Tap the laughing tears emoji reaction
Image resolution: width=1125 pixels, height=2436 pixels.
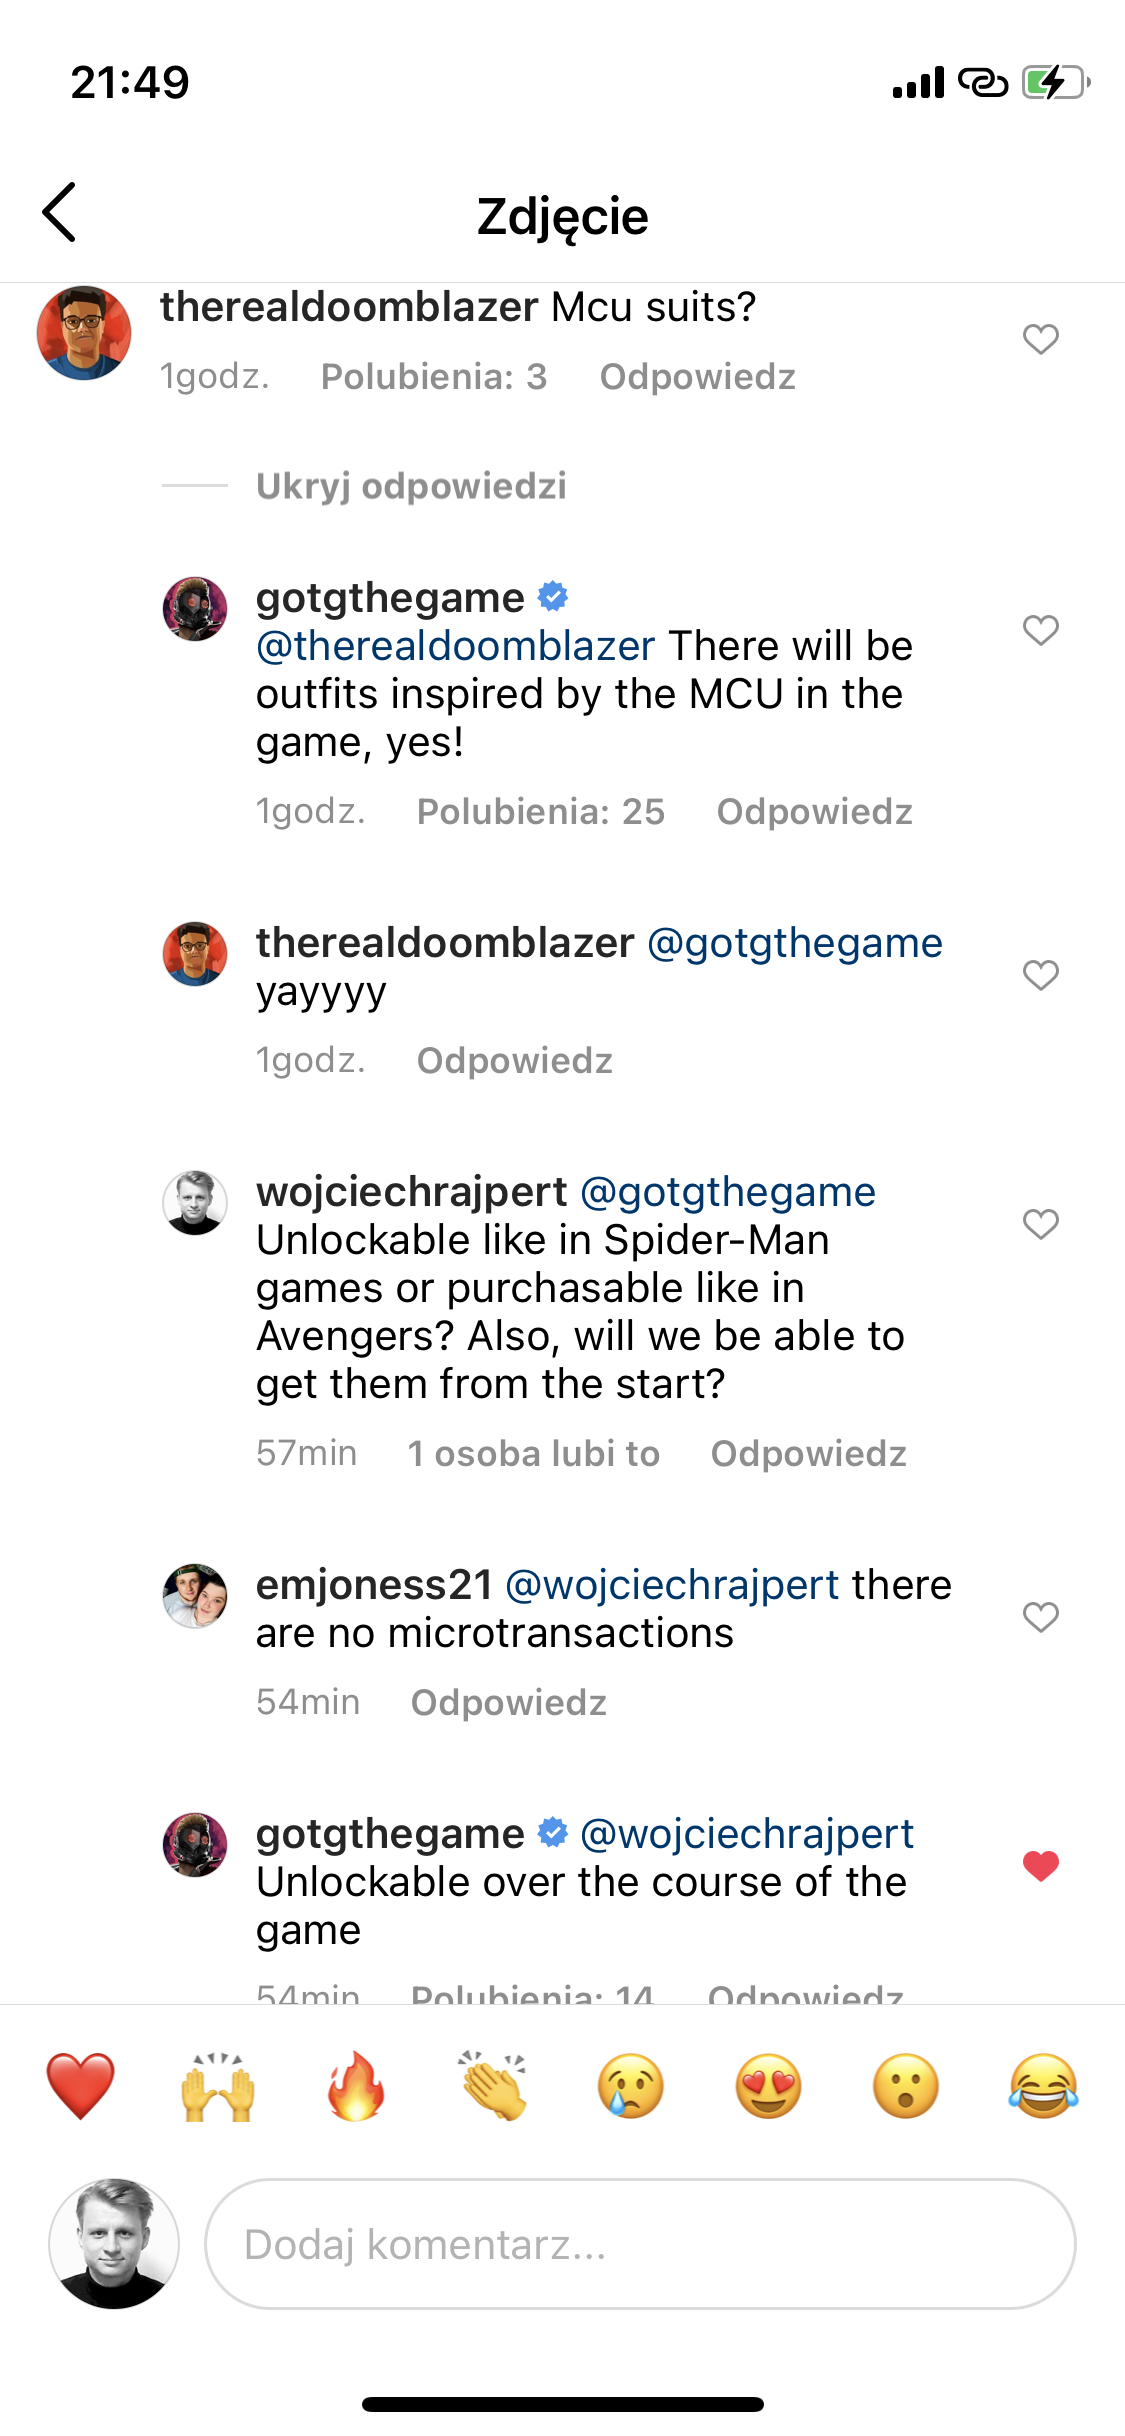1043,2086
